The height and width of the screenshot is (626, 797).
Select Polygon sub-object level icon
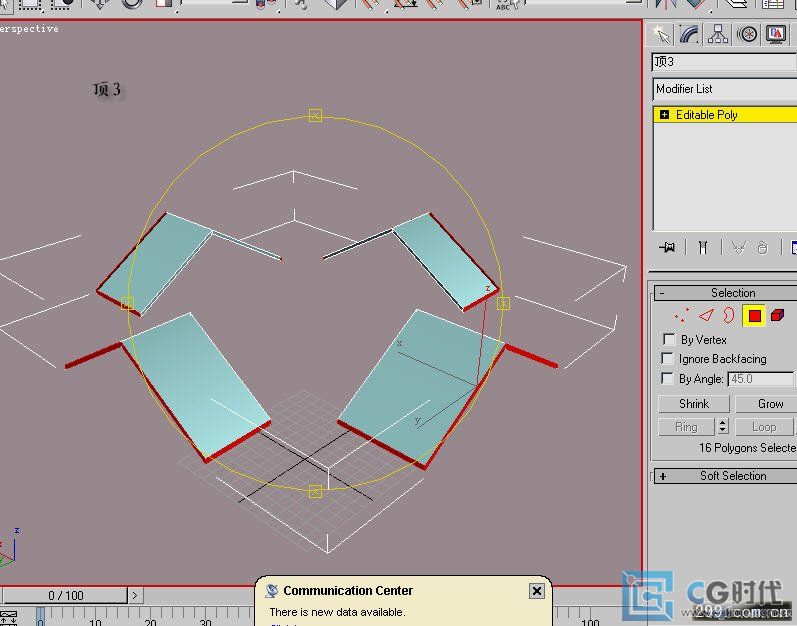[x=754, y=316]
